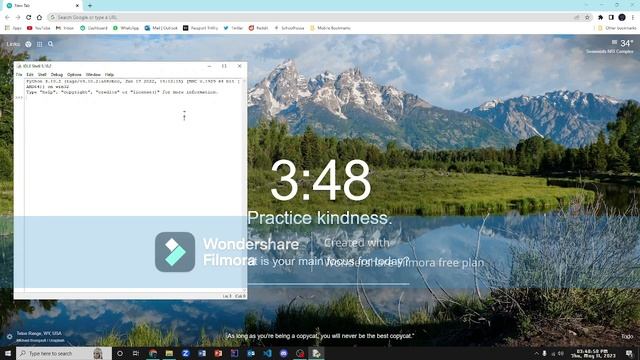This screenshot has height=360, width=640.
Task: Expand the Mobile Bookmarks folder
Action: coord(330,28)
